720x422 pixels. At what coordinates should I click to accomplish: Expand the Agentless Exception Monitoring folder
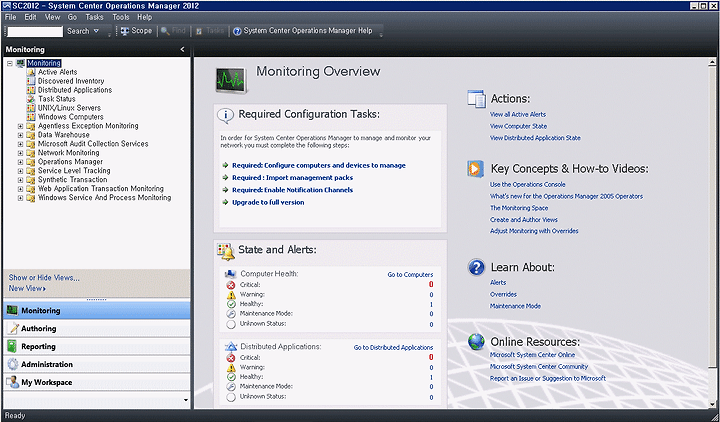tap(20, 126)
